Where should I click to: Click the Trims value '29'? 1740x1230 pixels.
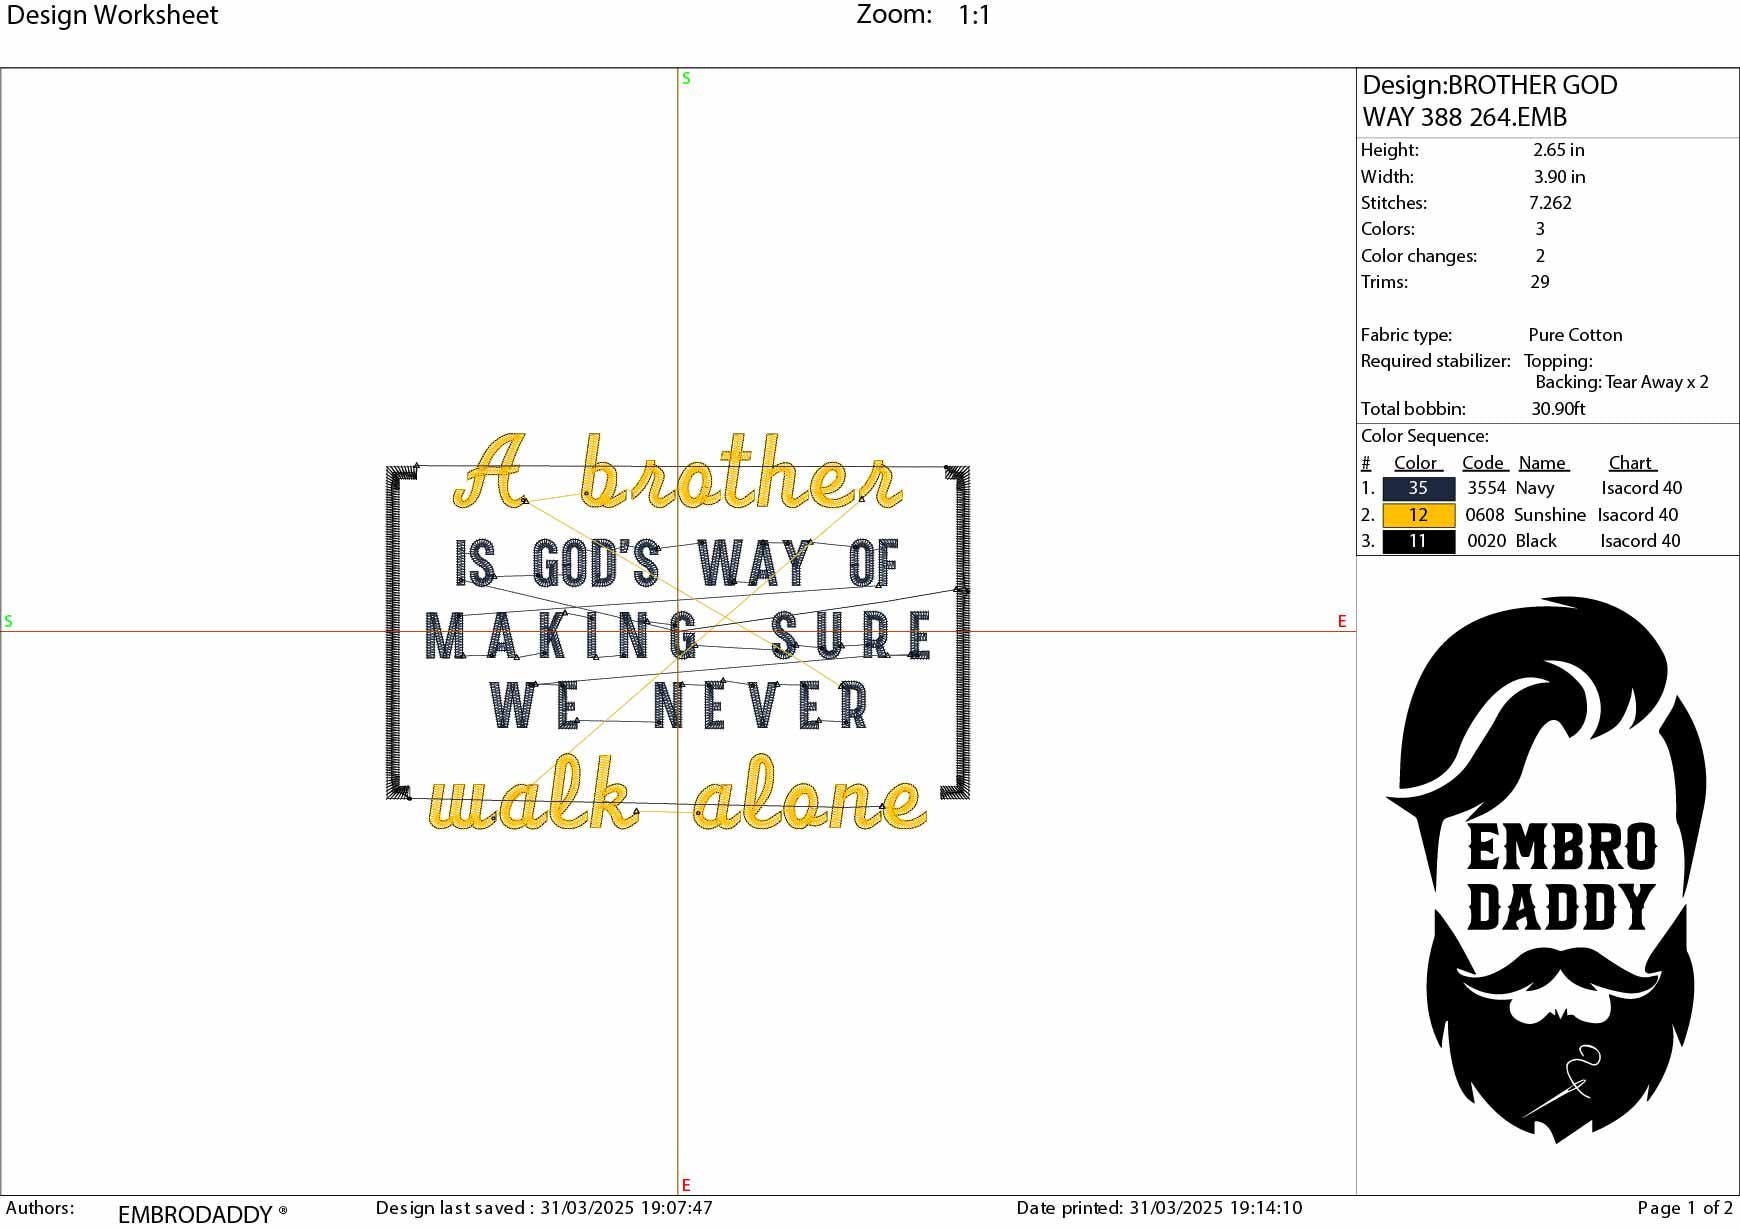coord(1540,282)
